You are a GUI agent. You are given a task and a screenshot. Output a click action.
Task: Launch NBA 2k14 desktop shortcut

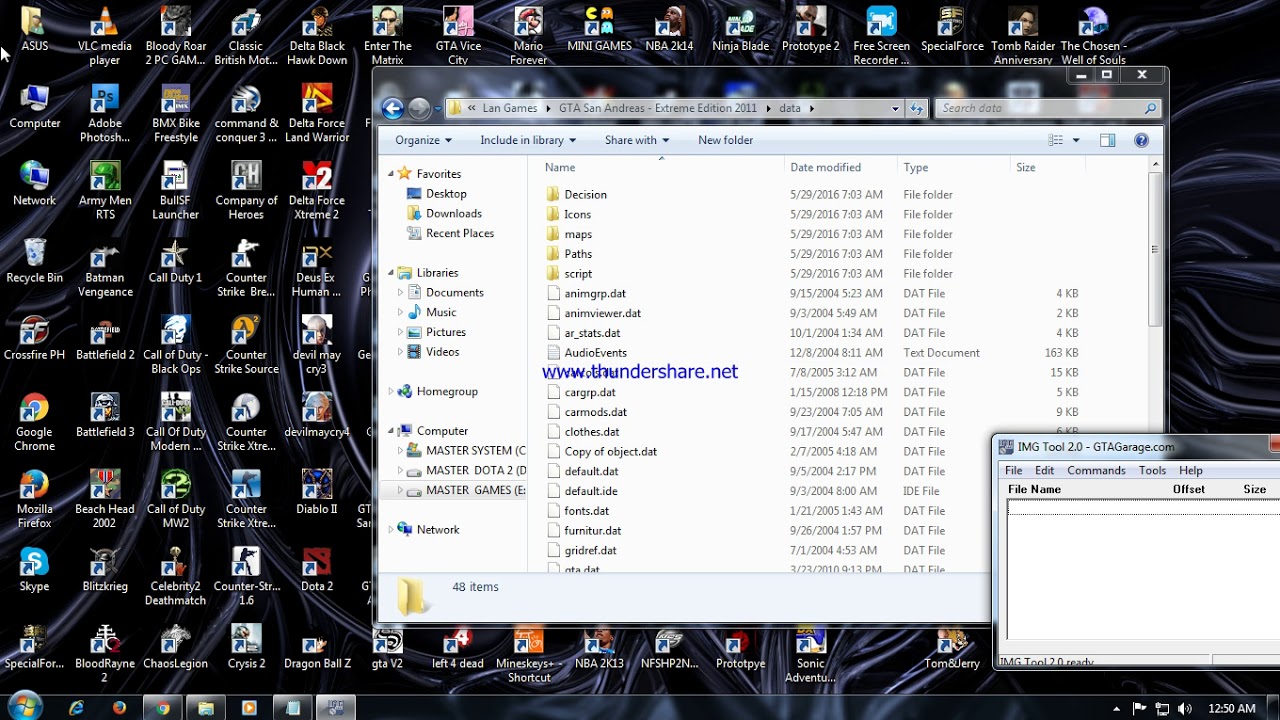tap(669, 30)
